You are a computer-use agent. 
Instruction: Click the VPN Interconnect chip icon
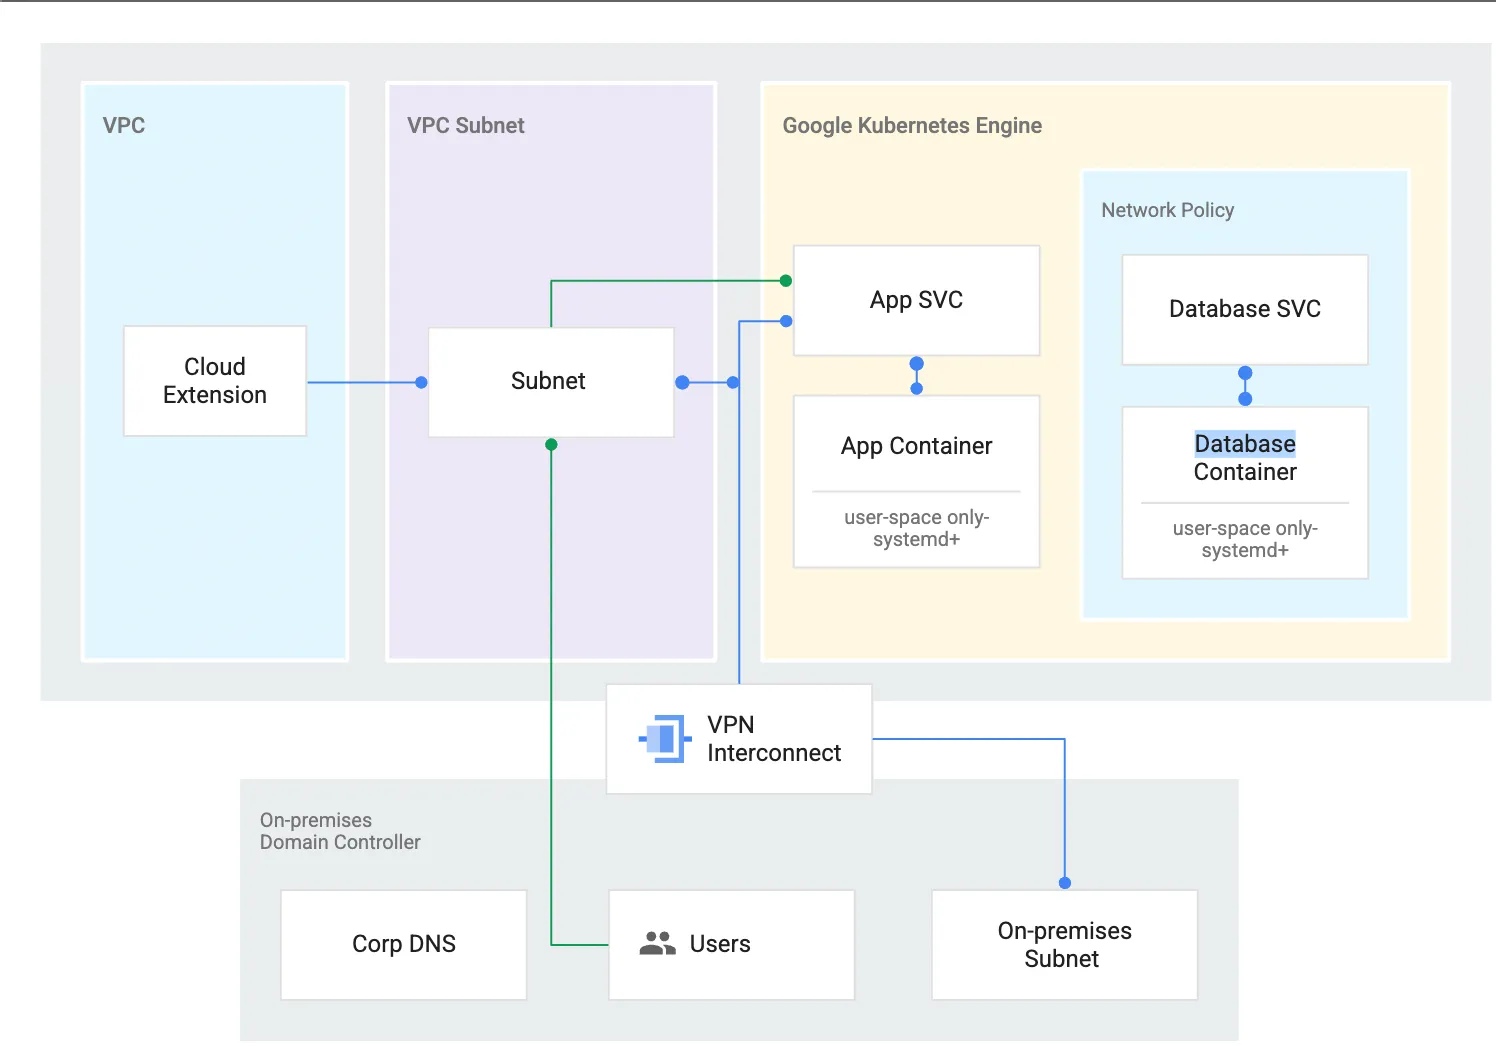(665, 739)
